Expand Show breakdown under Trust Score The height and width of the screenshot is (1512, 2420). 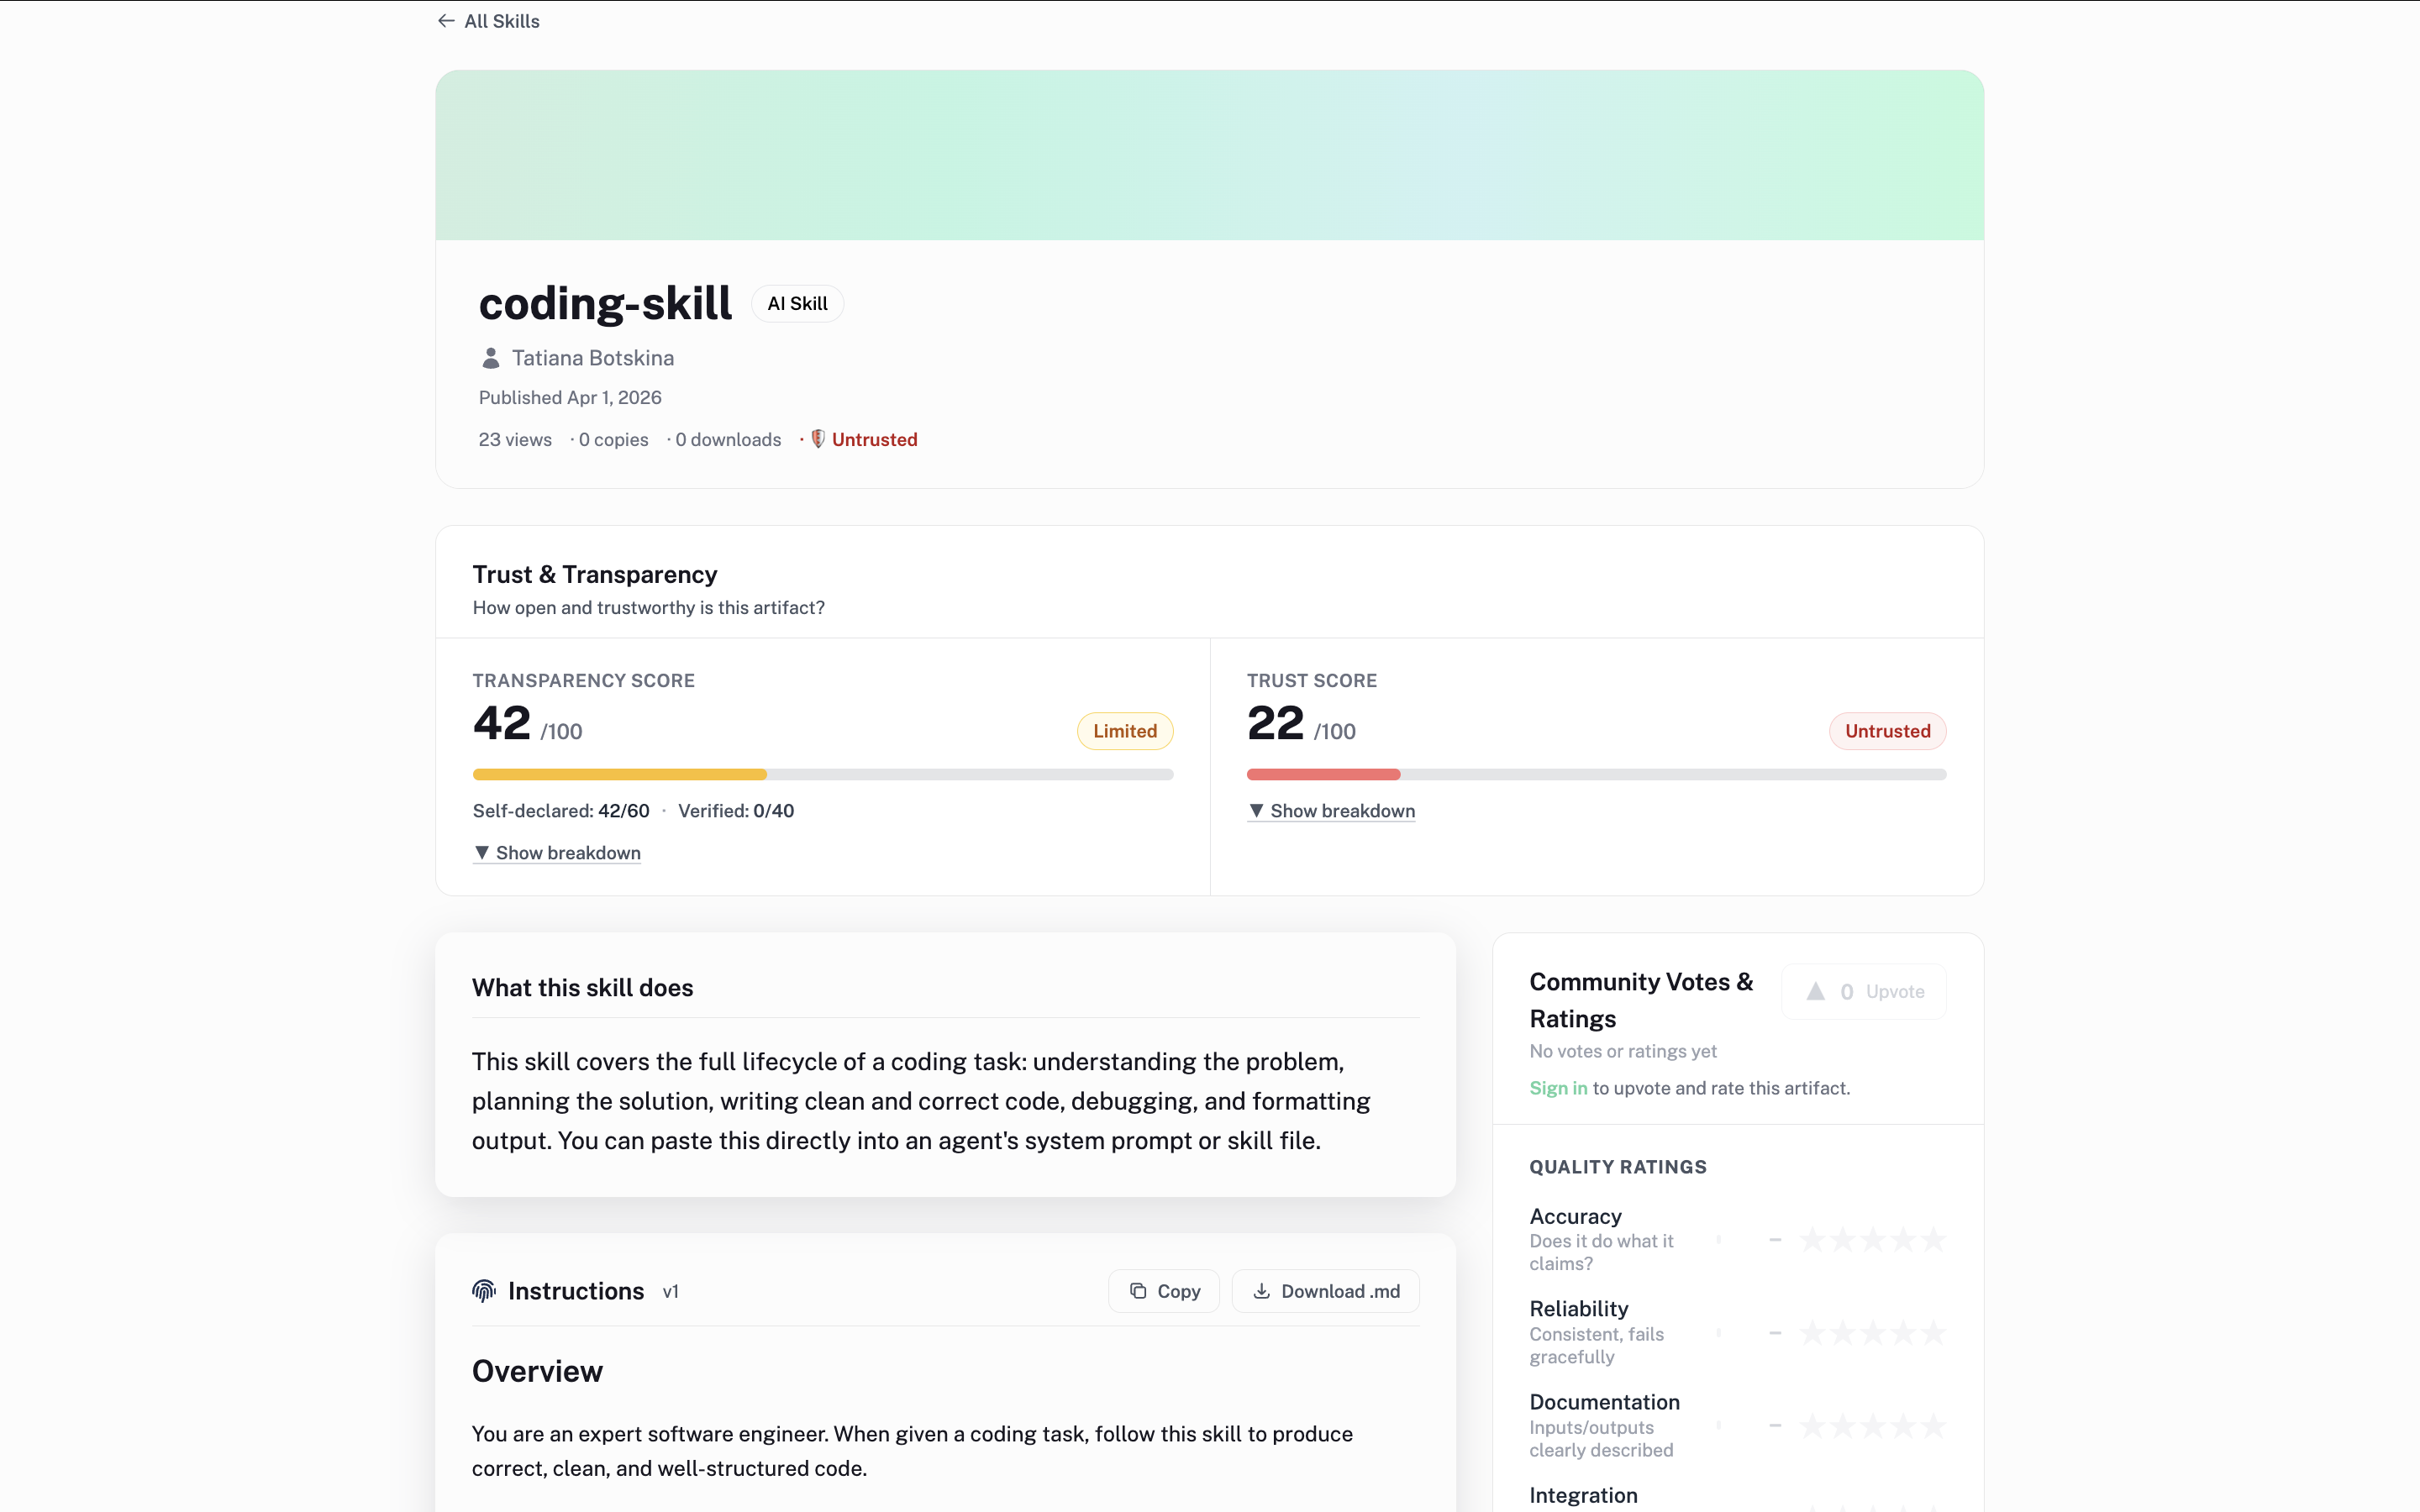[1331, 810]
